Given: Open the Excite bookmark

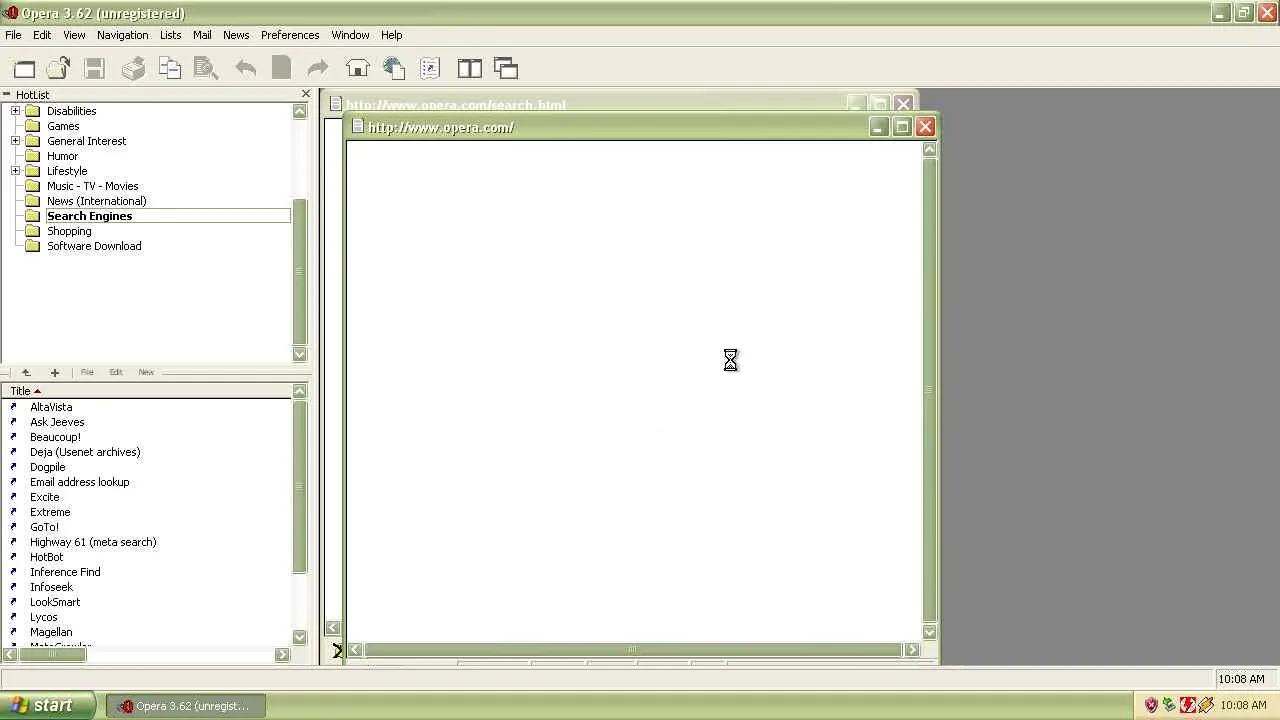Looking at the screenshot, I should 44,497.
